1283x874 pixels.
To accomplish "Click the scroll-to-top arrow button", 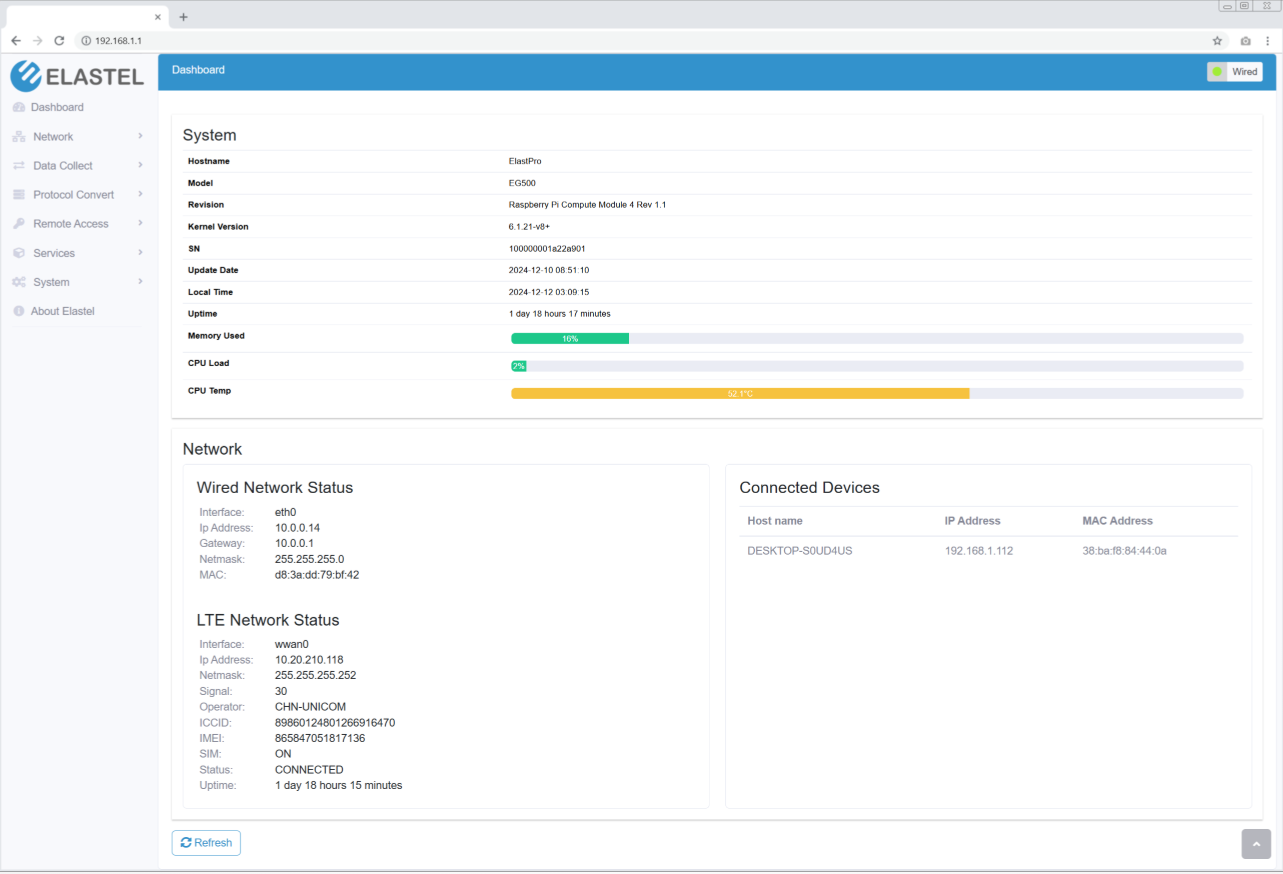I will coord(1256,844).
